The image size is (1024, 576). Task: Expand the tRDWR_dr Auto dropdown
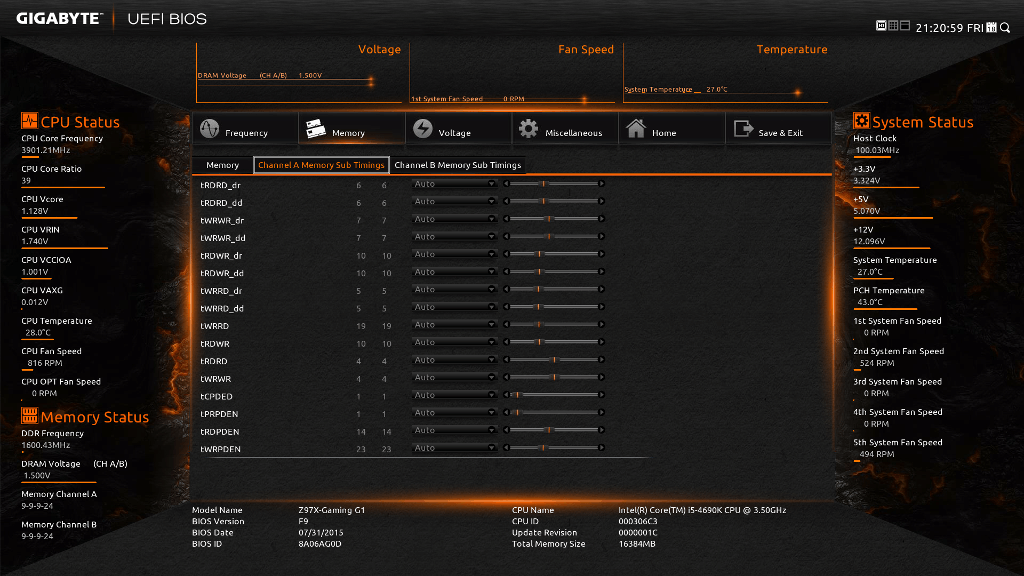tap(454, 255)
